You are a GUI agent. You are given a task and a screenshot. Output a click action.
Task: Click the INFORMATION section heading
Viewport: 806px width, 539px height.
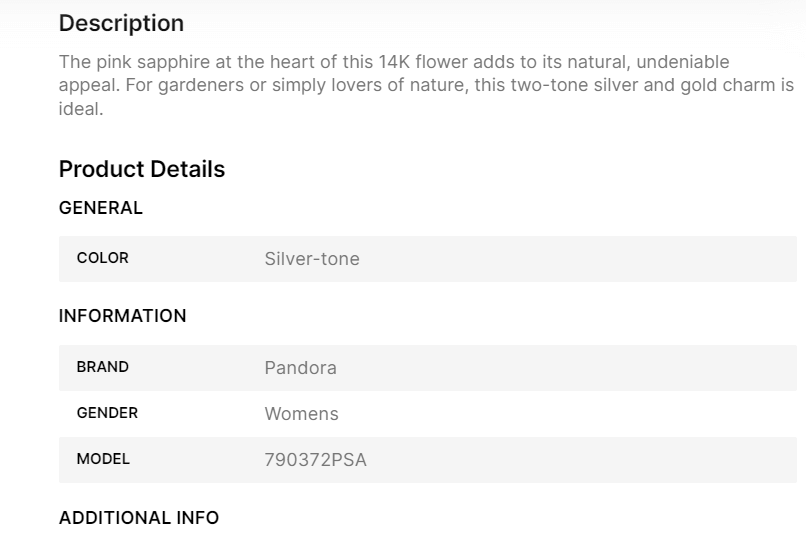click(x=123, y=316)
